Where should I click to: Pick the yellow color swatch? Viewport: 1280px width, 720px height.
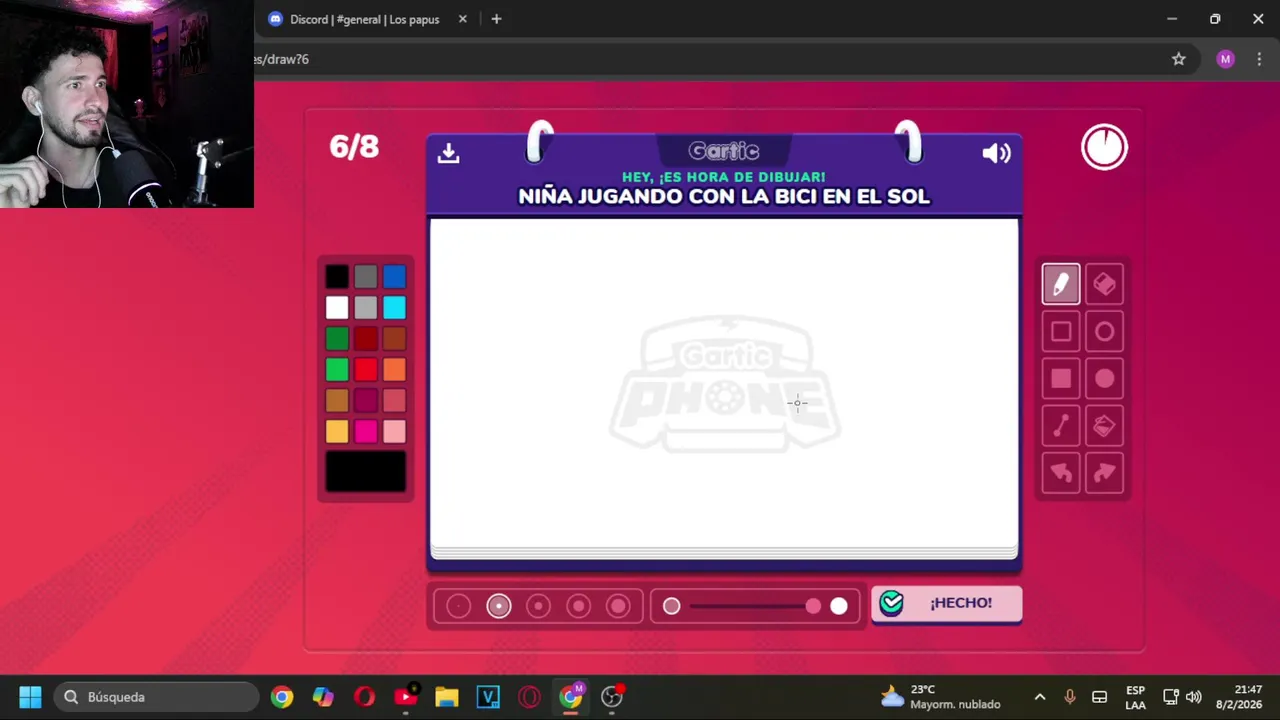337,432
